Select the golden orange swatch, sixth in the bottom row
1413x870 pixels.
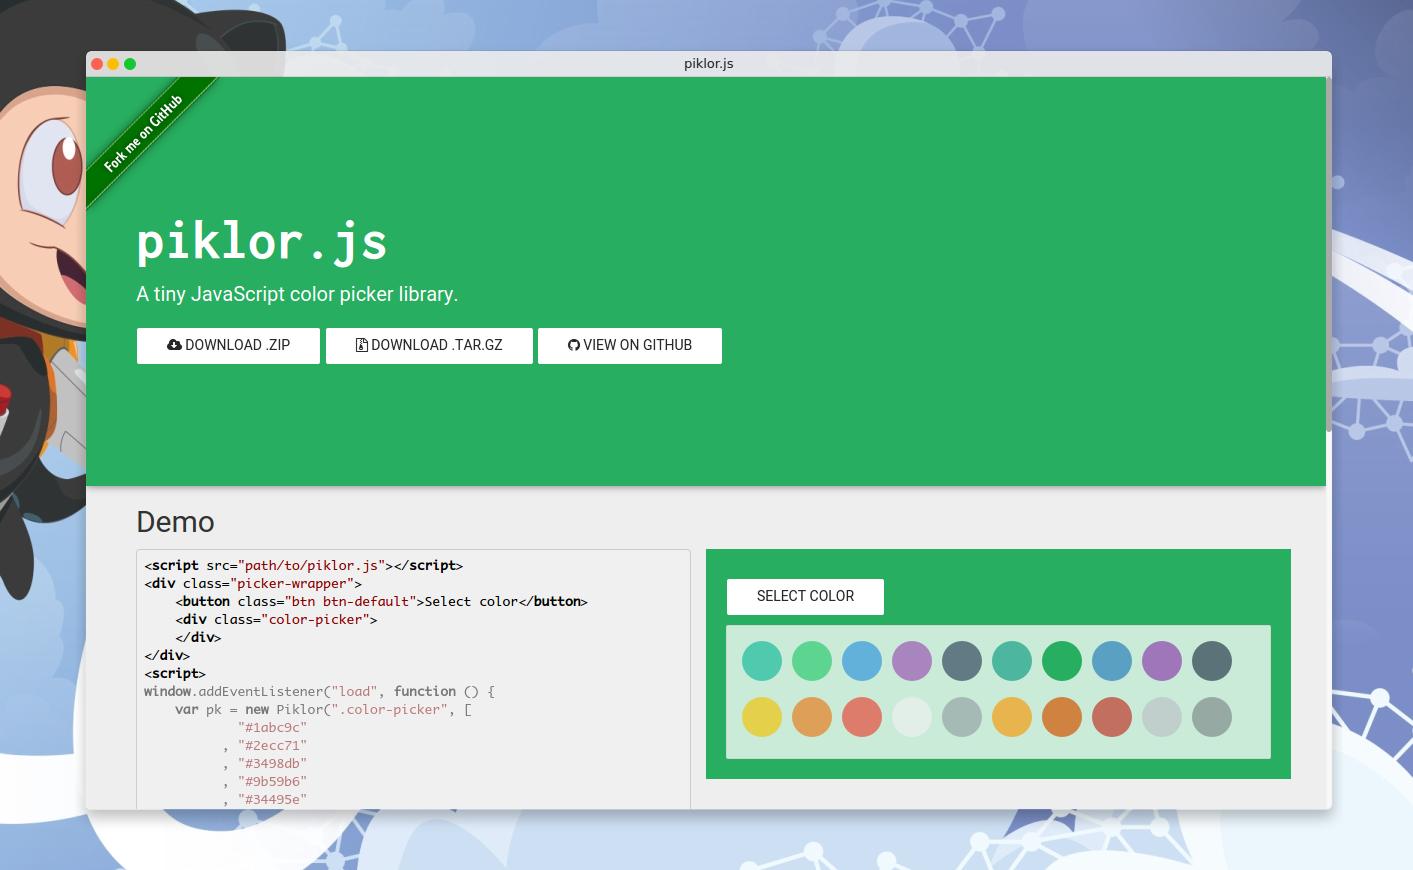point(1012,717)
